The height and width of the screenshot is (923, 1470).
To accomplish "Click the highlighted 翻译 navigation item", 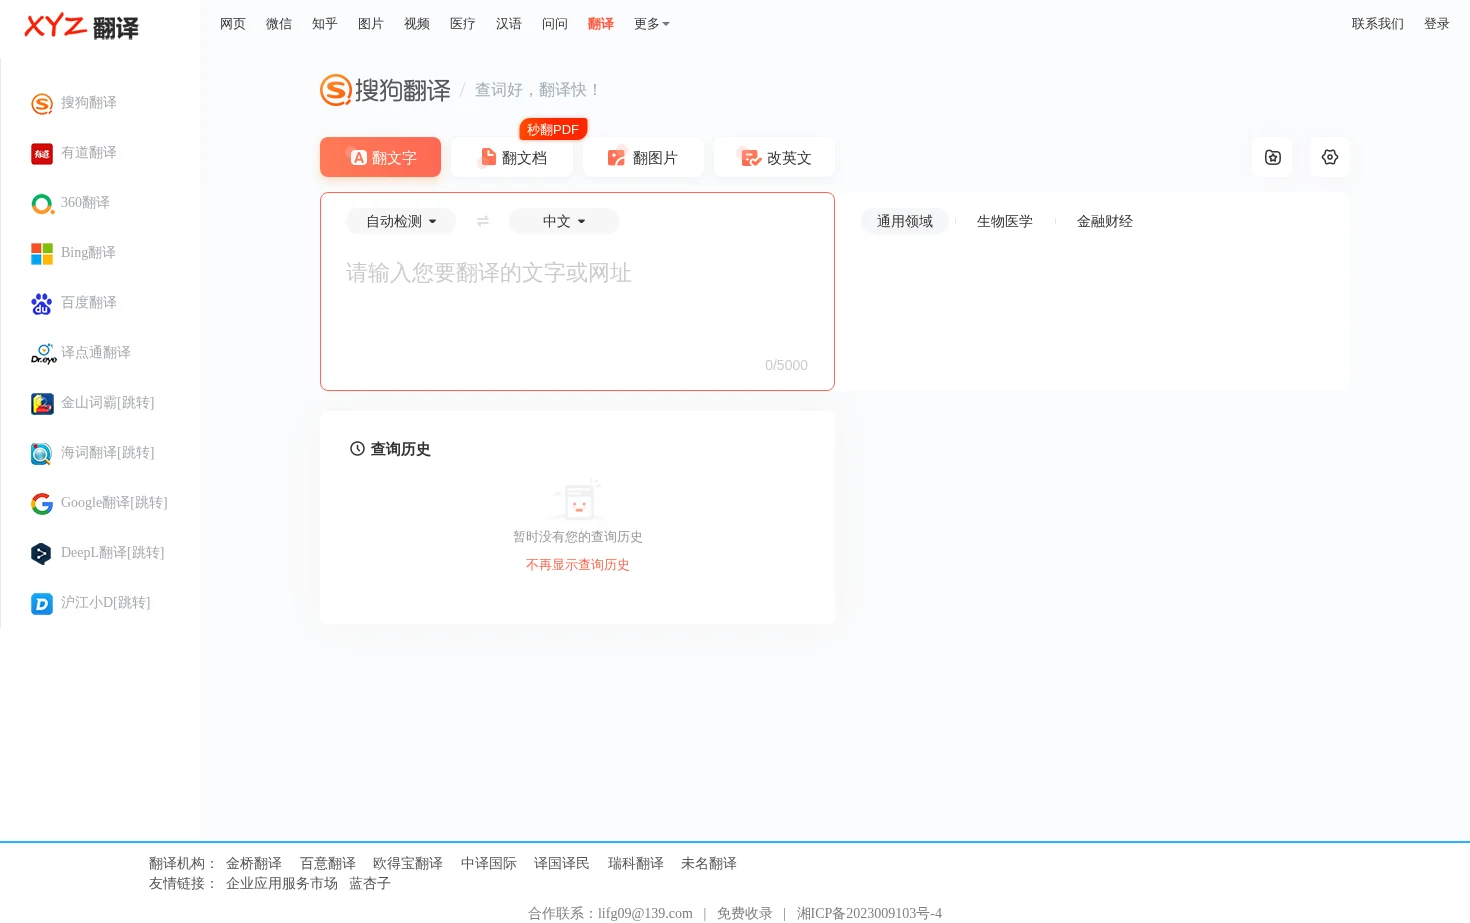I will click(601, 24).
